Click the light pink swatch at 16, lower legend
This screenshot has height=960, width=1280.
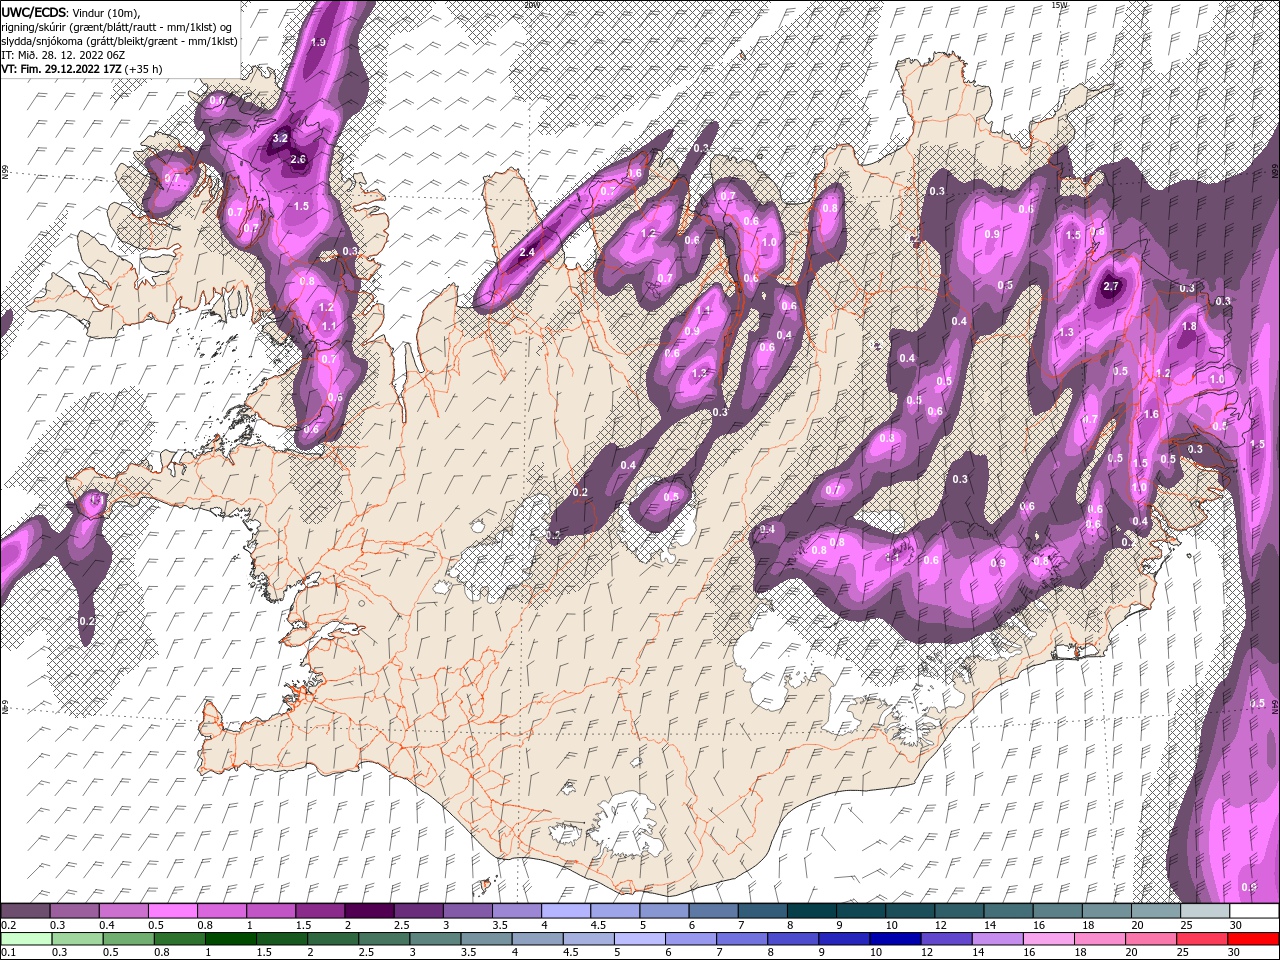coord(1048,939)
